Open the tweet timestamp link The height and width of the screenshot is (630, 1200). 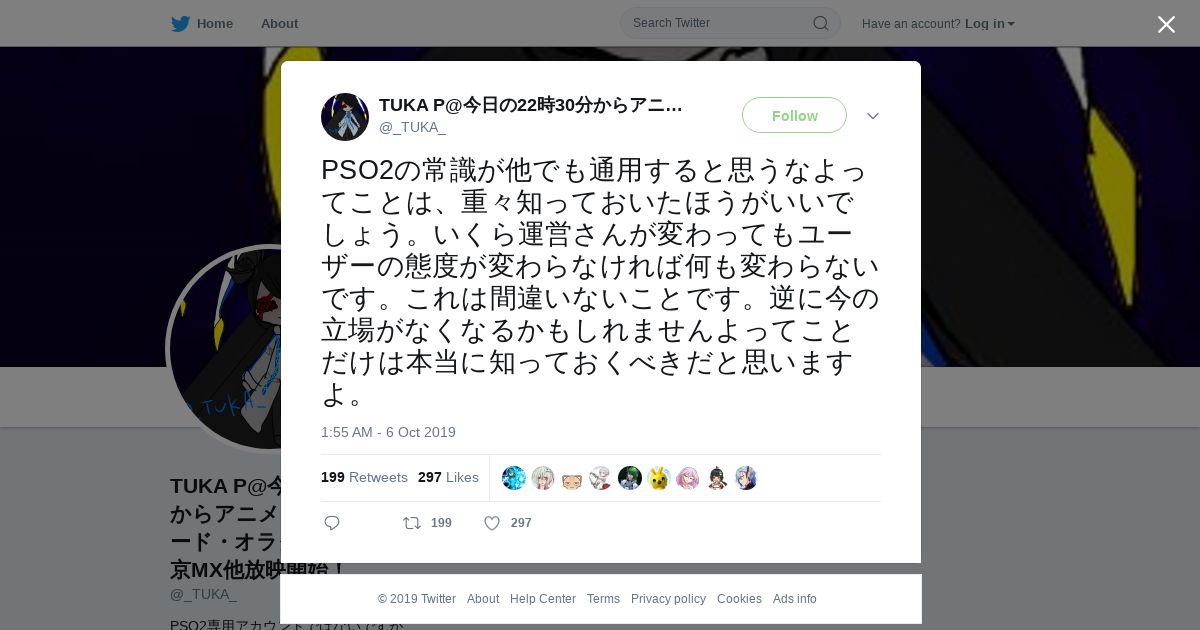[x=388, y=432]
